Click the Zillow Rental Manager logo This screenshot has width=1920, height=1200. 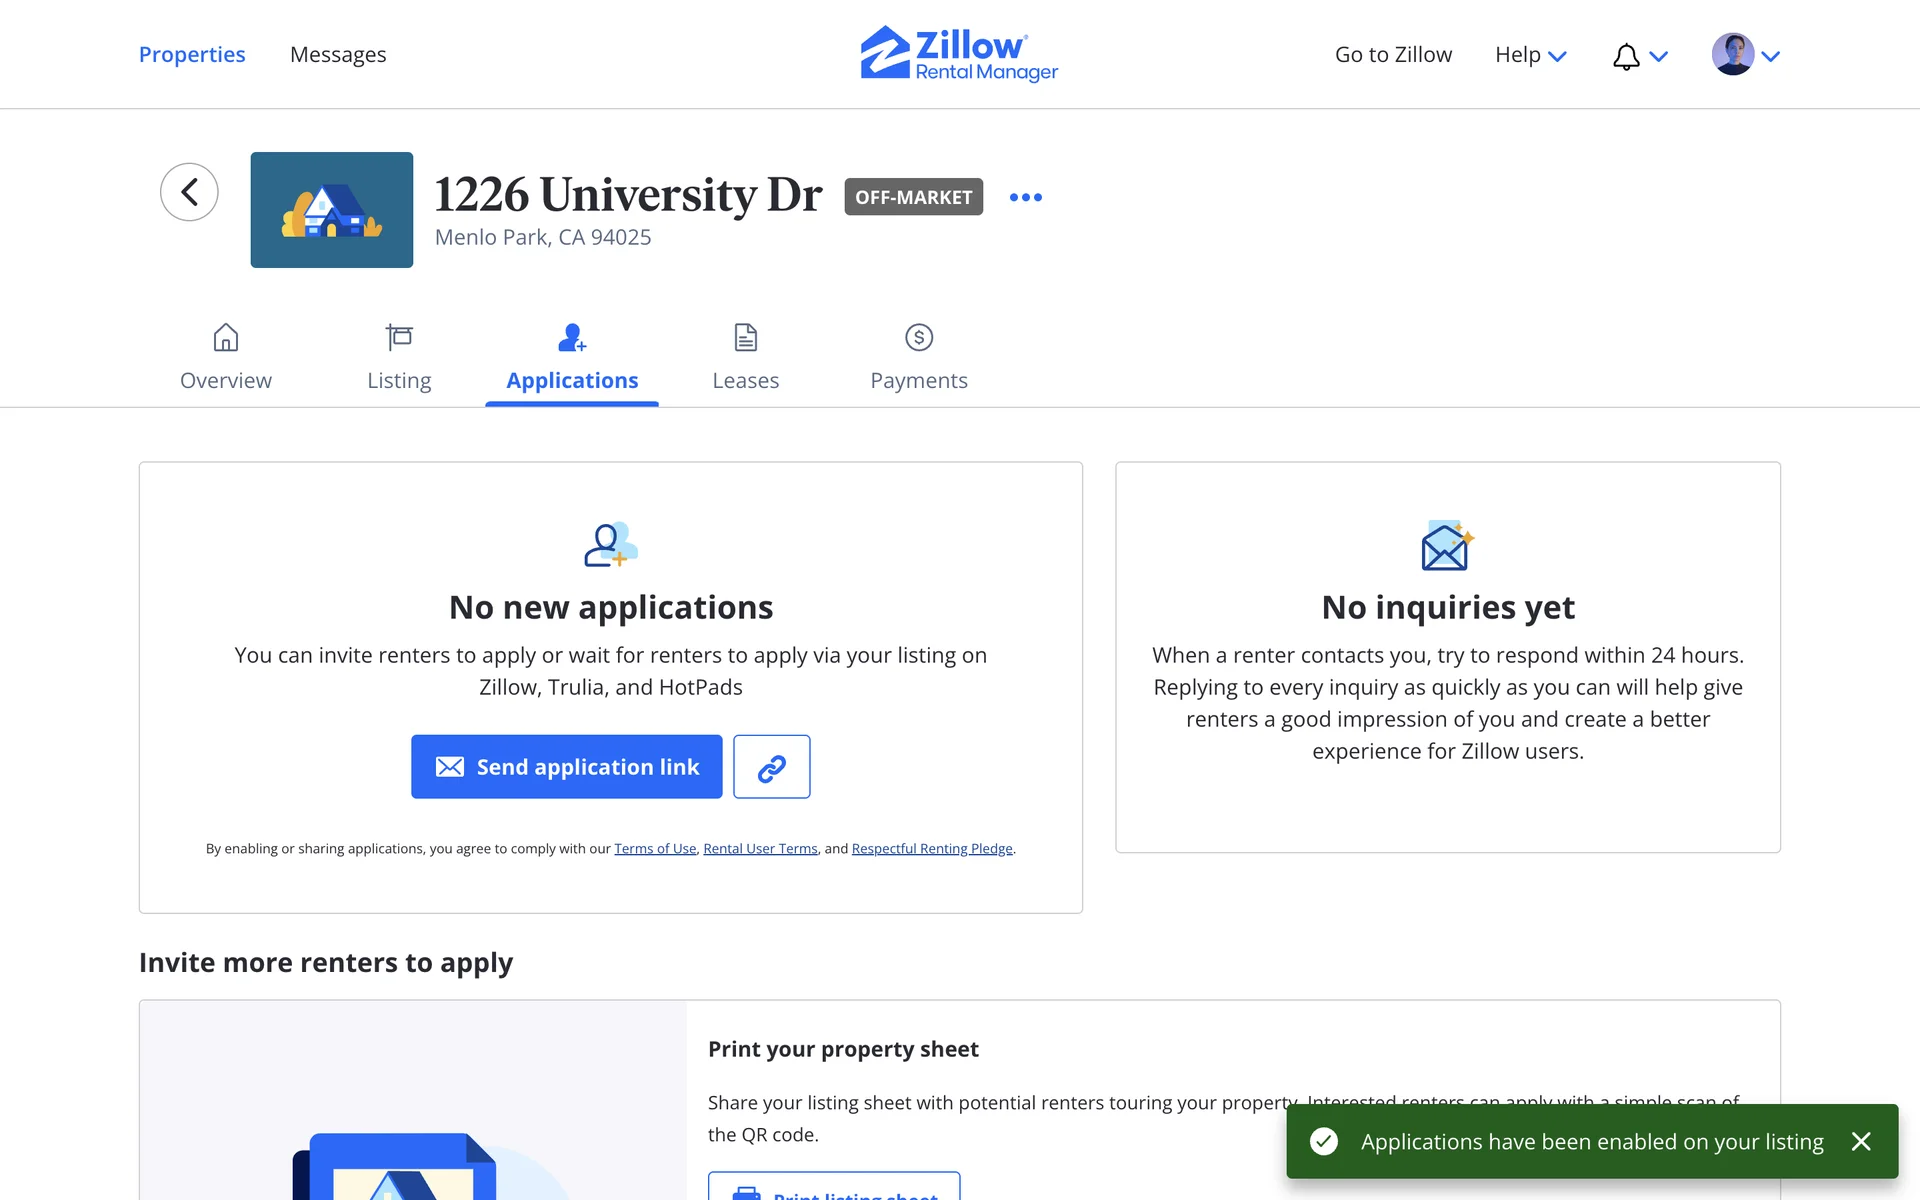(x=959, y=54)
